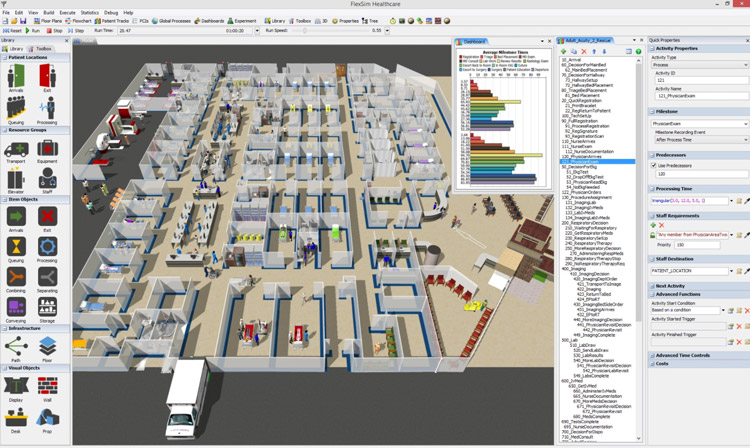The height and width of the screenshot is (448, 750).
Task: Open Floor Plans from the toolbar
Action: [48, 21]
